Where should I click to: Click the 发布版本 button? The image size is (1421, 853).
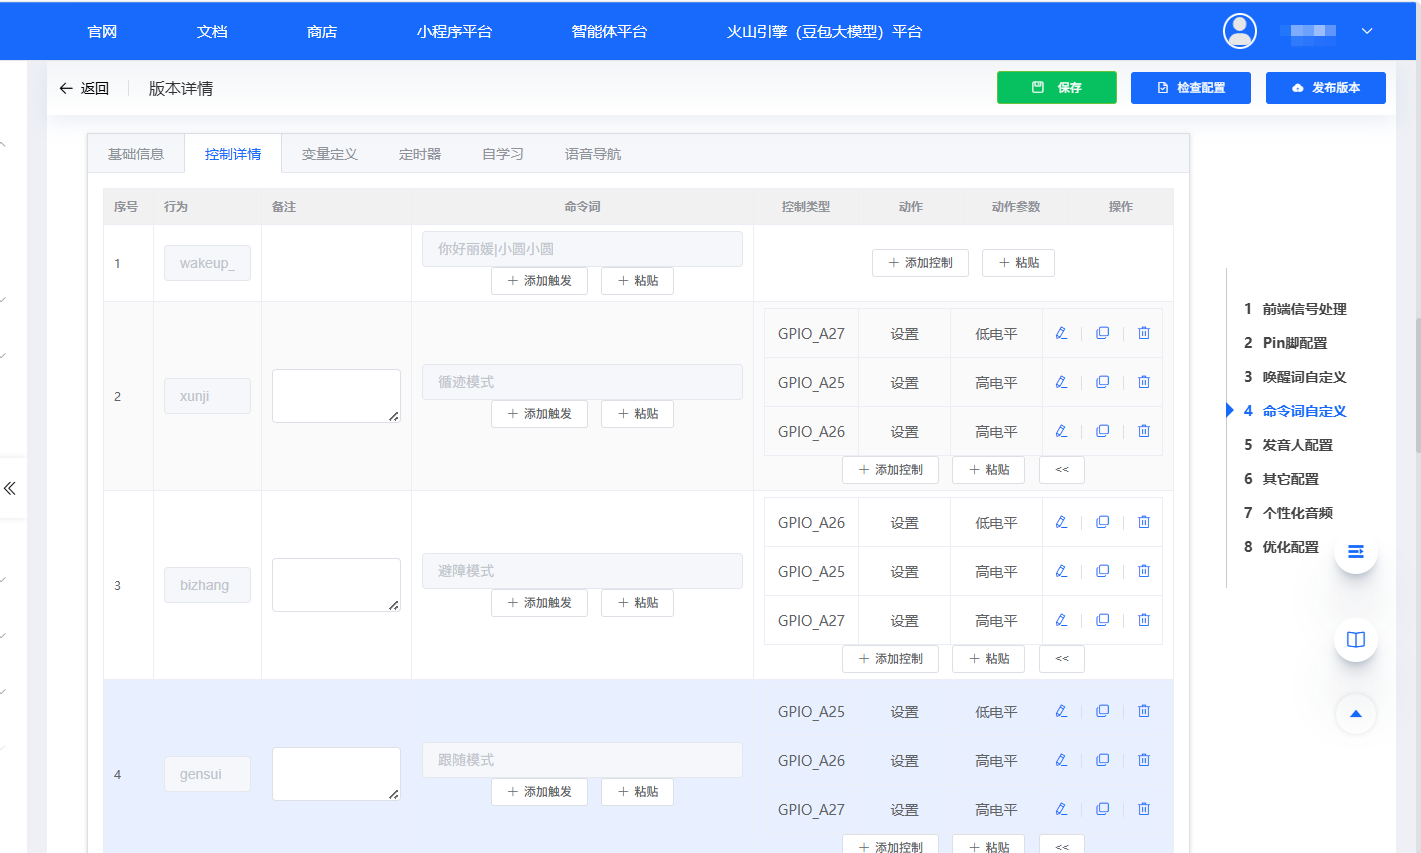pos(1326,88)
